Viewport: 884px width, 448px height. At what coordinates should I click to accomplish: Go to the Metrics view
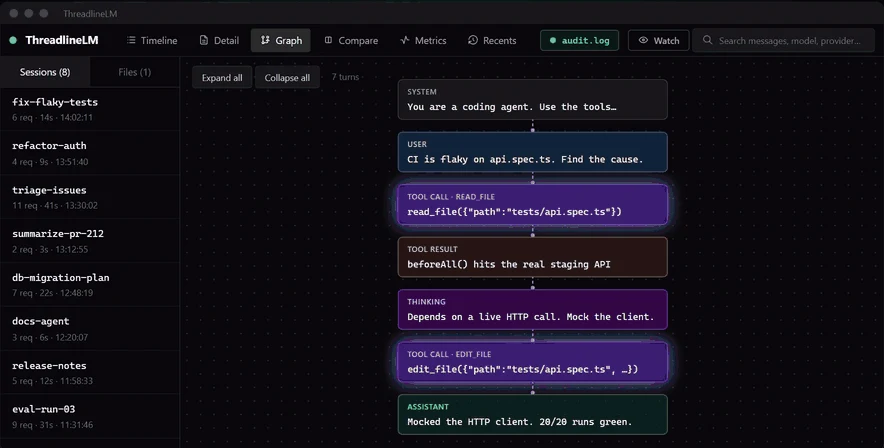(423, 41)
